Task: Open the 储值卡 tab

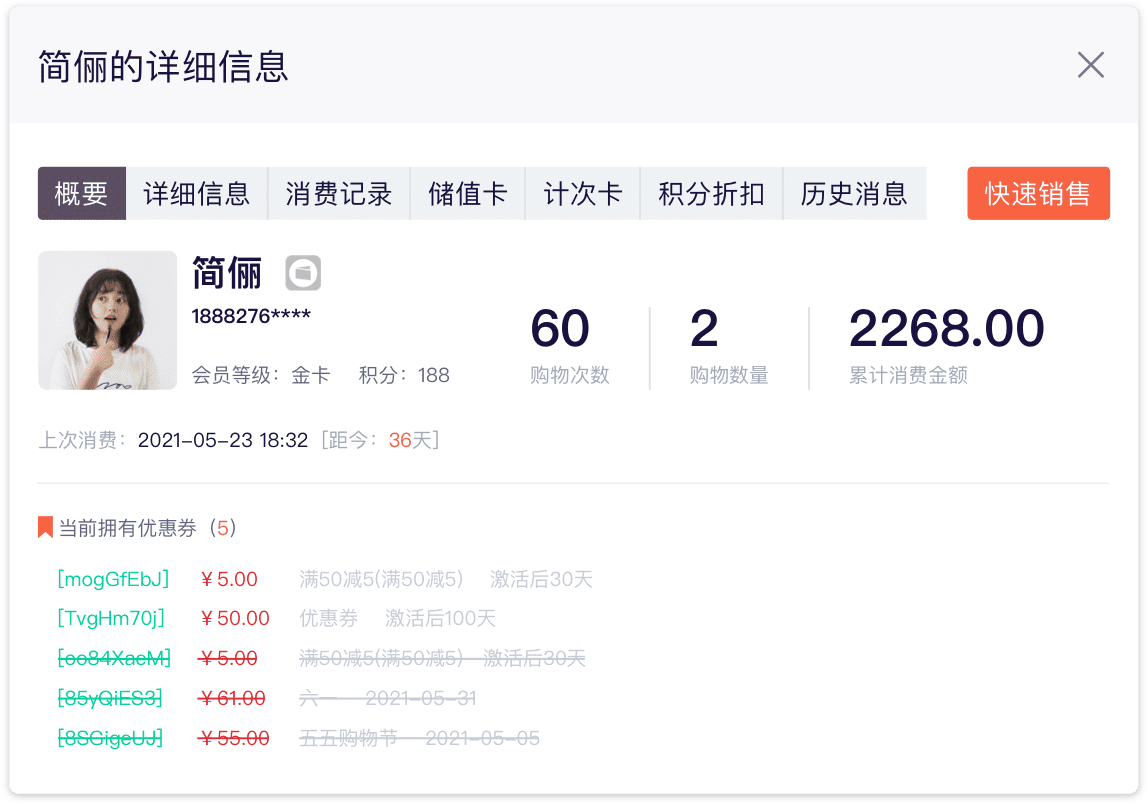Action: 467,193
